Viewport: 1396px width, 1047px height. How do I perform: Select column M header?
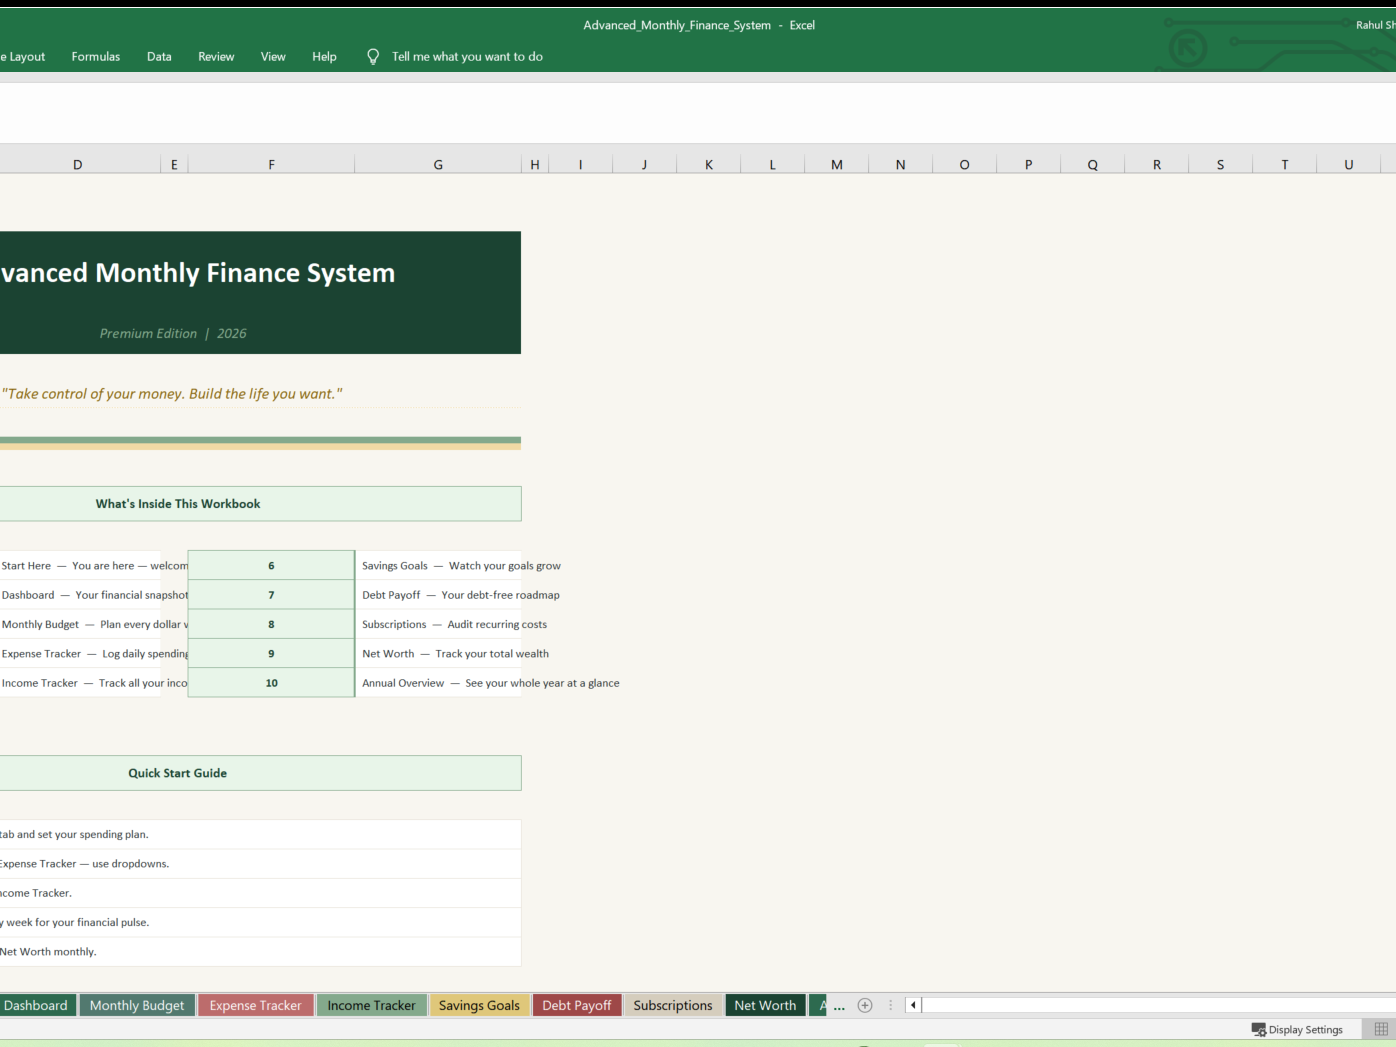[x=837, y=164]
